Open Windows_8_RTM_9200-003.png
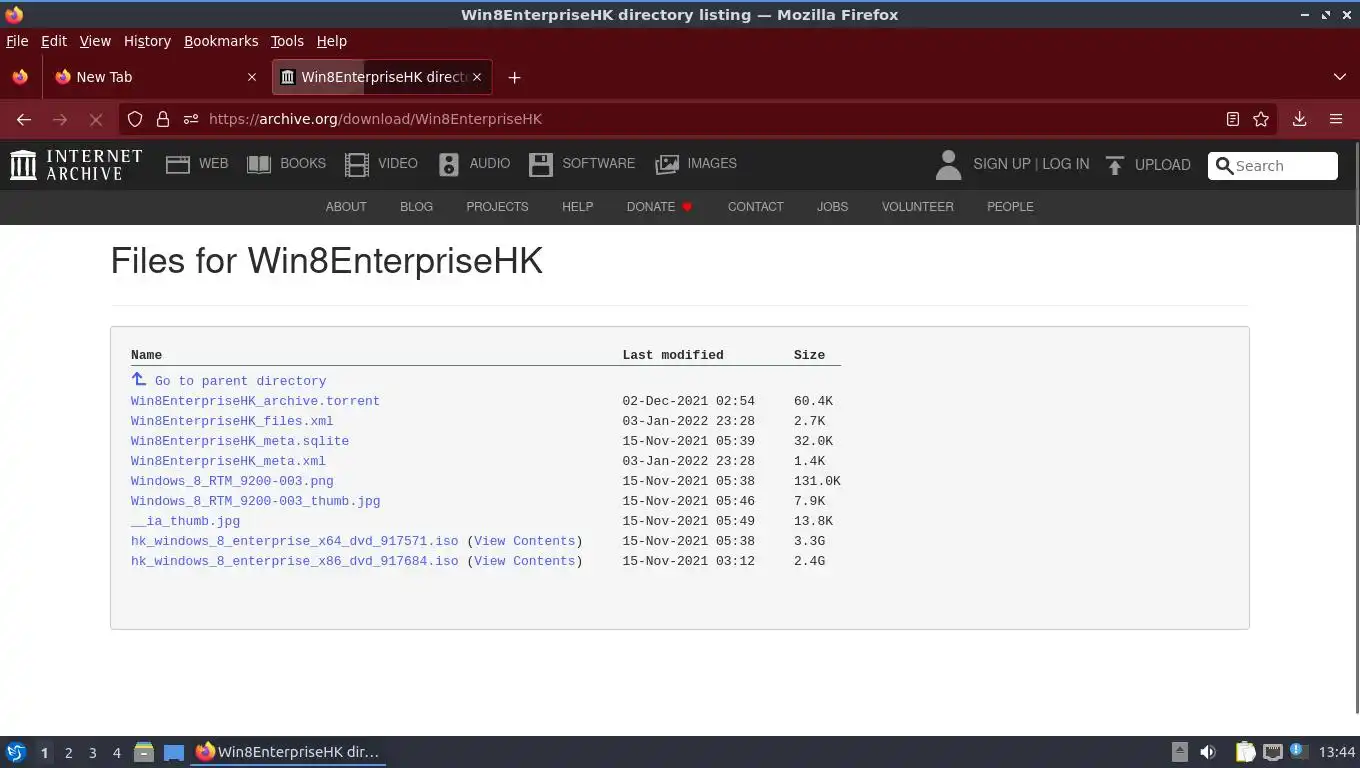This screenshot has height=768, width=1360. [232, 481]
